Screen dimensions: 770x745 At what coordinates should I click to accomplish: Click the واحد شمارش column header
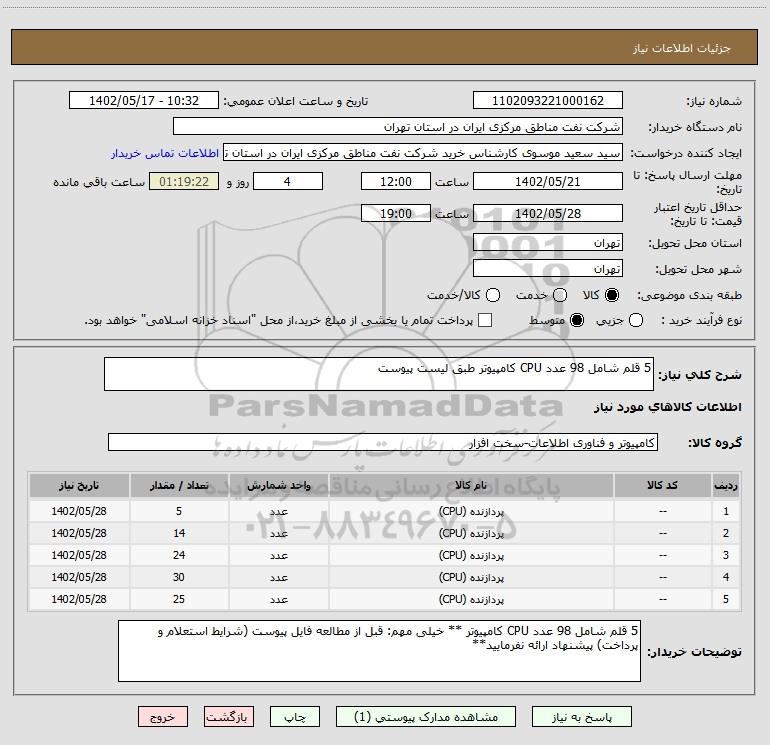[x=278, y=485]
